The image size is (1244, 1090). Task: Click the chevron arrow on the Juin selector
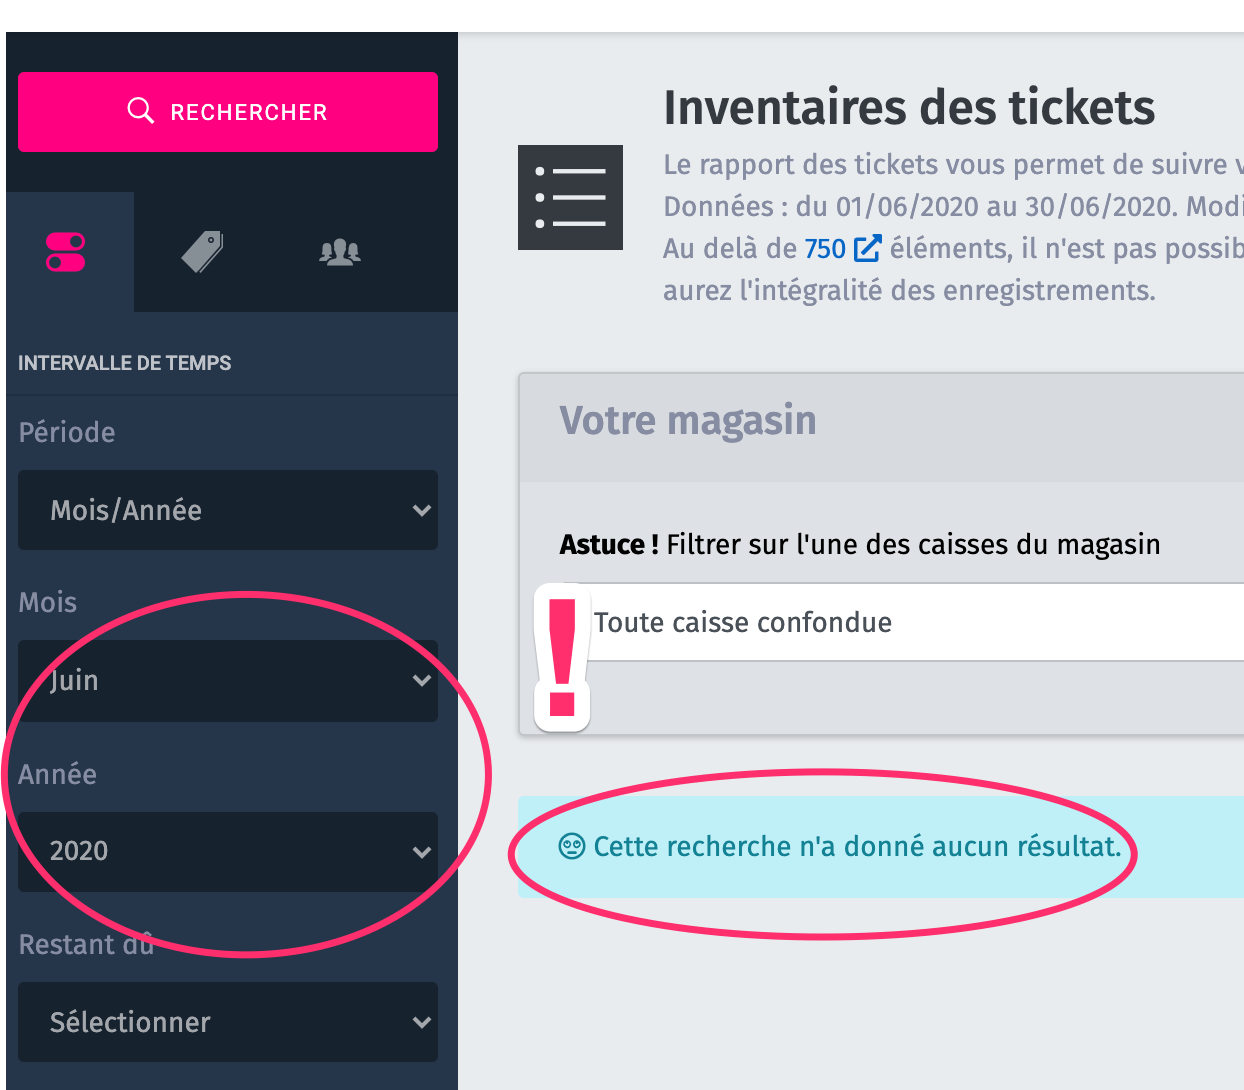tap(422, 681)
